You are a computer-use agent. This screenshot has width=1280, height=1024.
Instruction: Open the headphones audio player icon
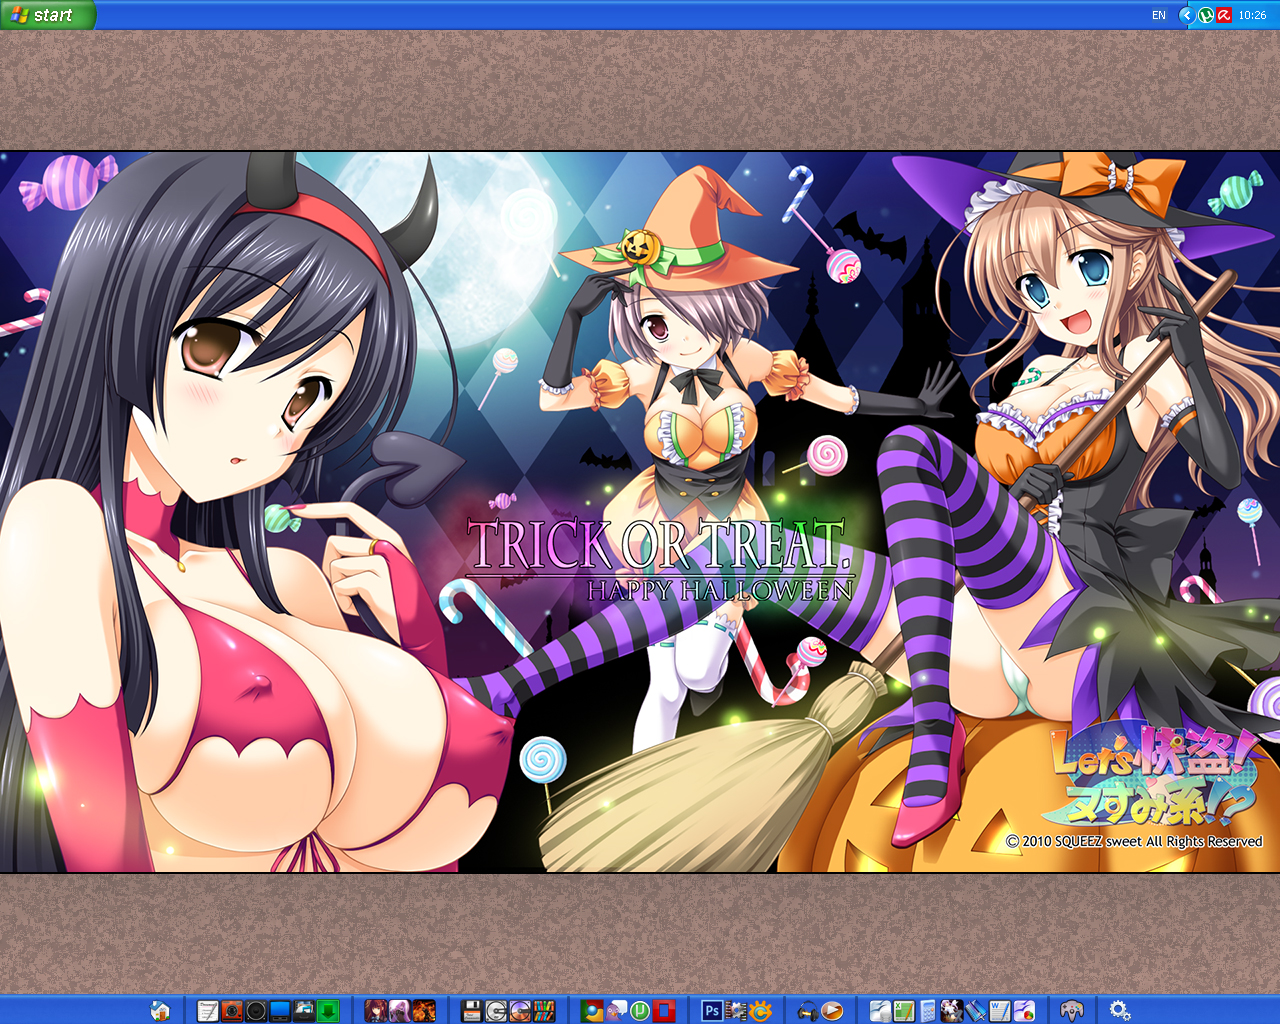tap(808, 1011)
